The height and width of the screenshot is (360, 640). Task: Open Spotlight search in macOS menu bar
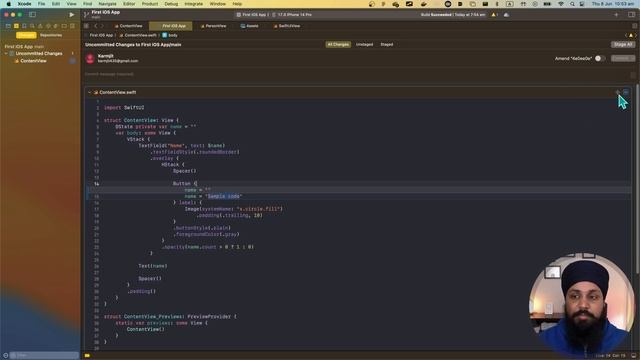point(572,4)
